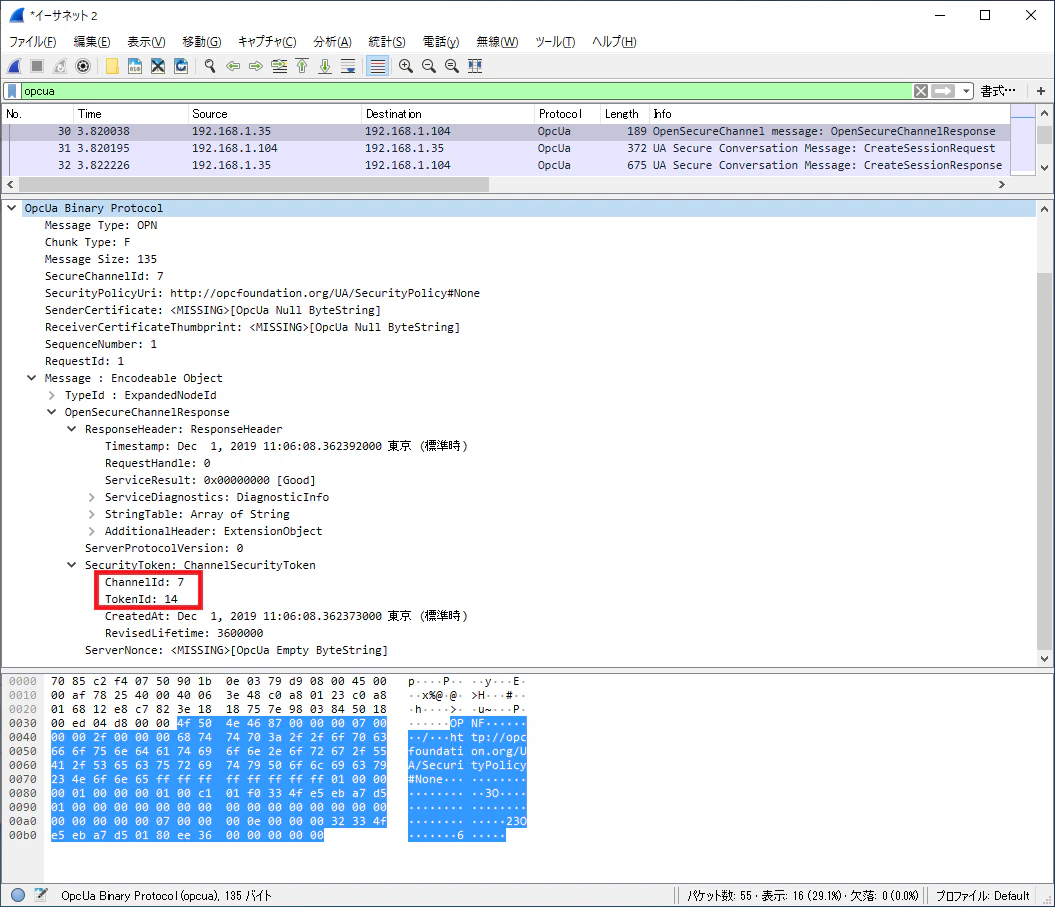Start capture with the shark fin icon

click(x=14, y=66)
